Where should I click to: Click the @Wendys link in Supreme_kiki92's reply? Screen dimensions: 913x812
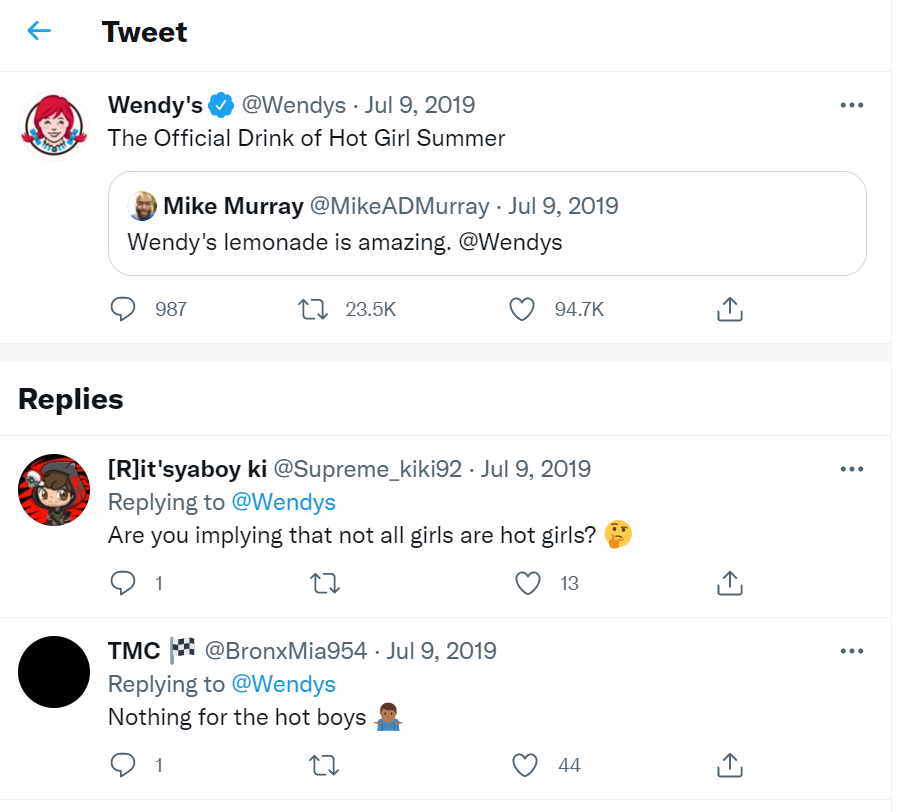point(283,502)
